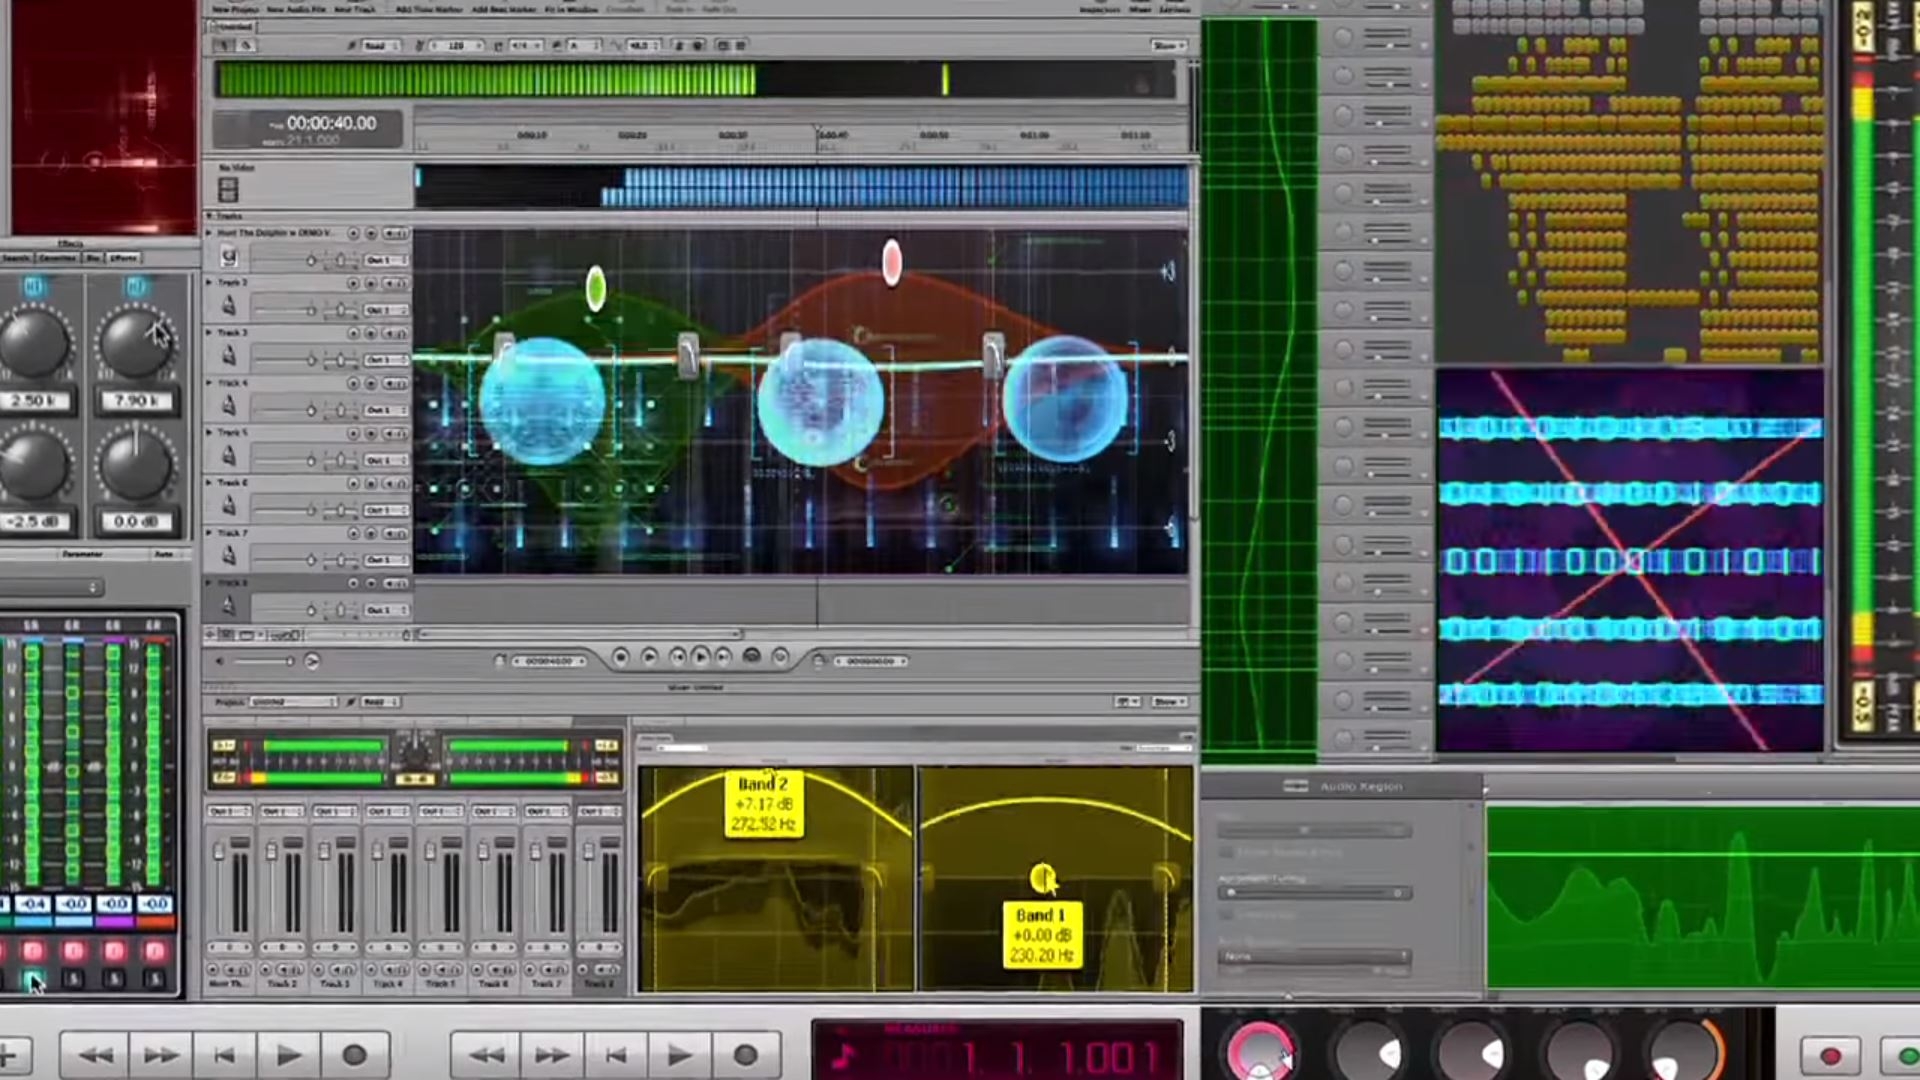Viewport: 1920px width, 1080px height.
Task: Click the green oval marker in the timeline
Action: pyautogui.click(x=596, y=288)
